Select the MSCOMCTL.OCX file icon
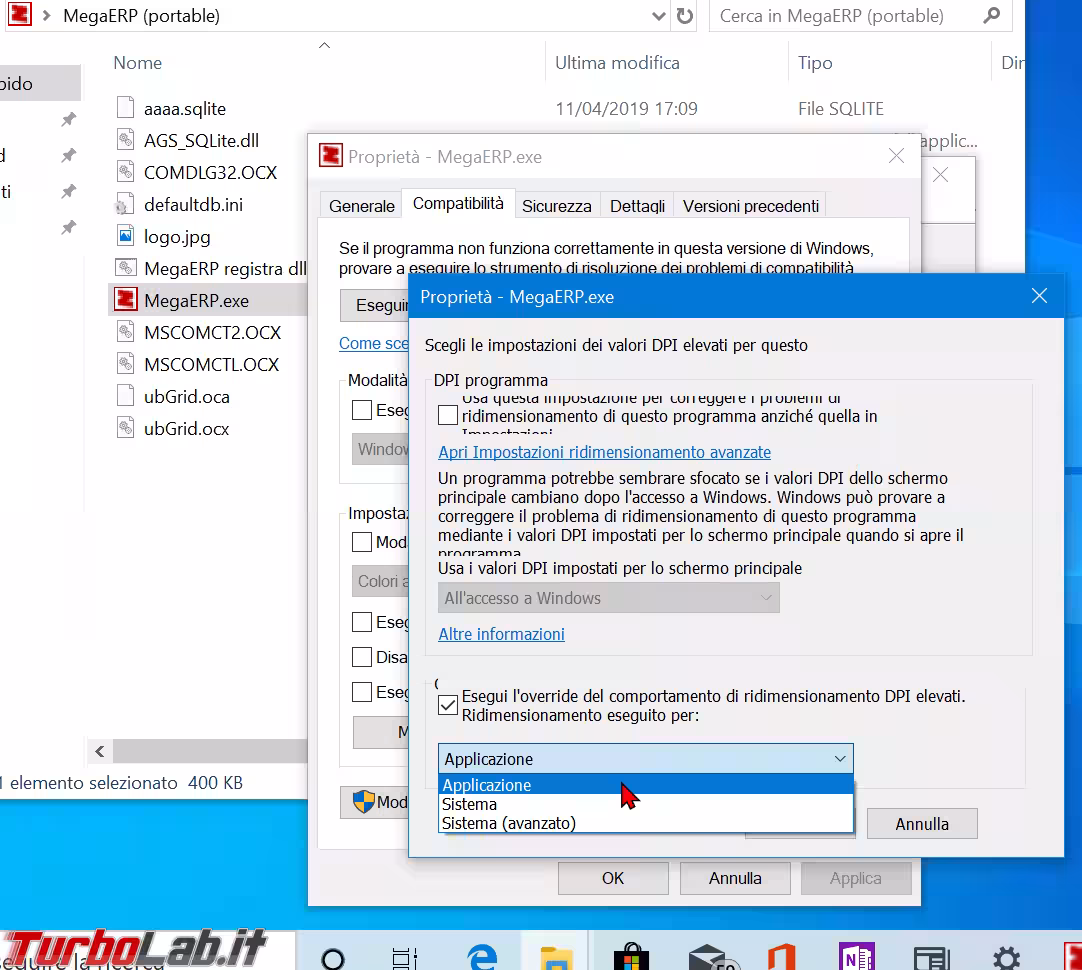 tap(126, 364)
